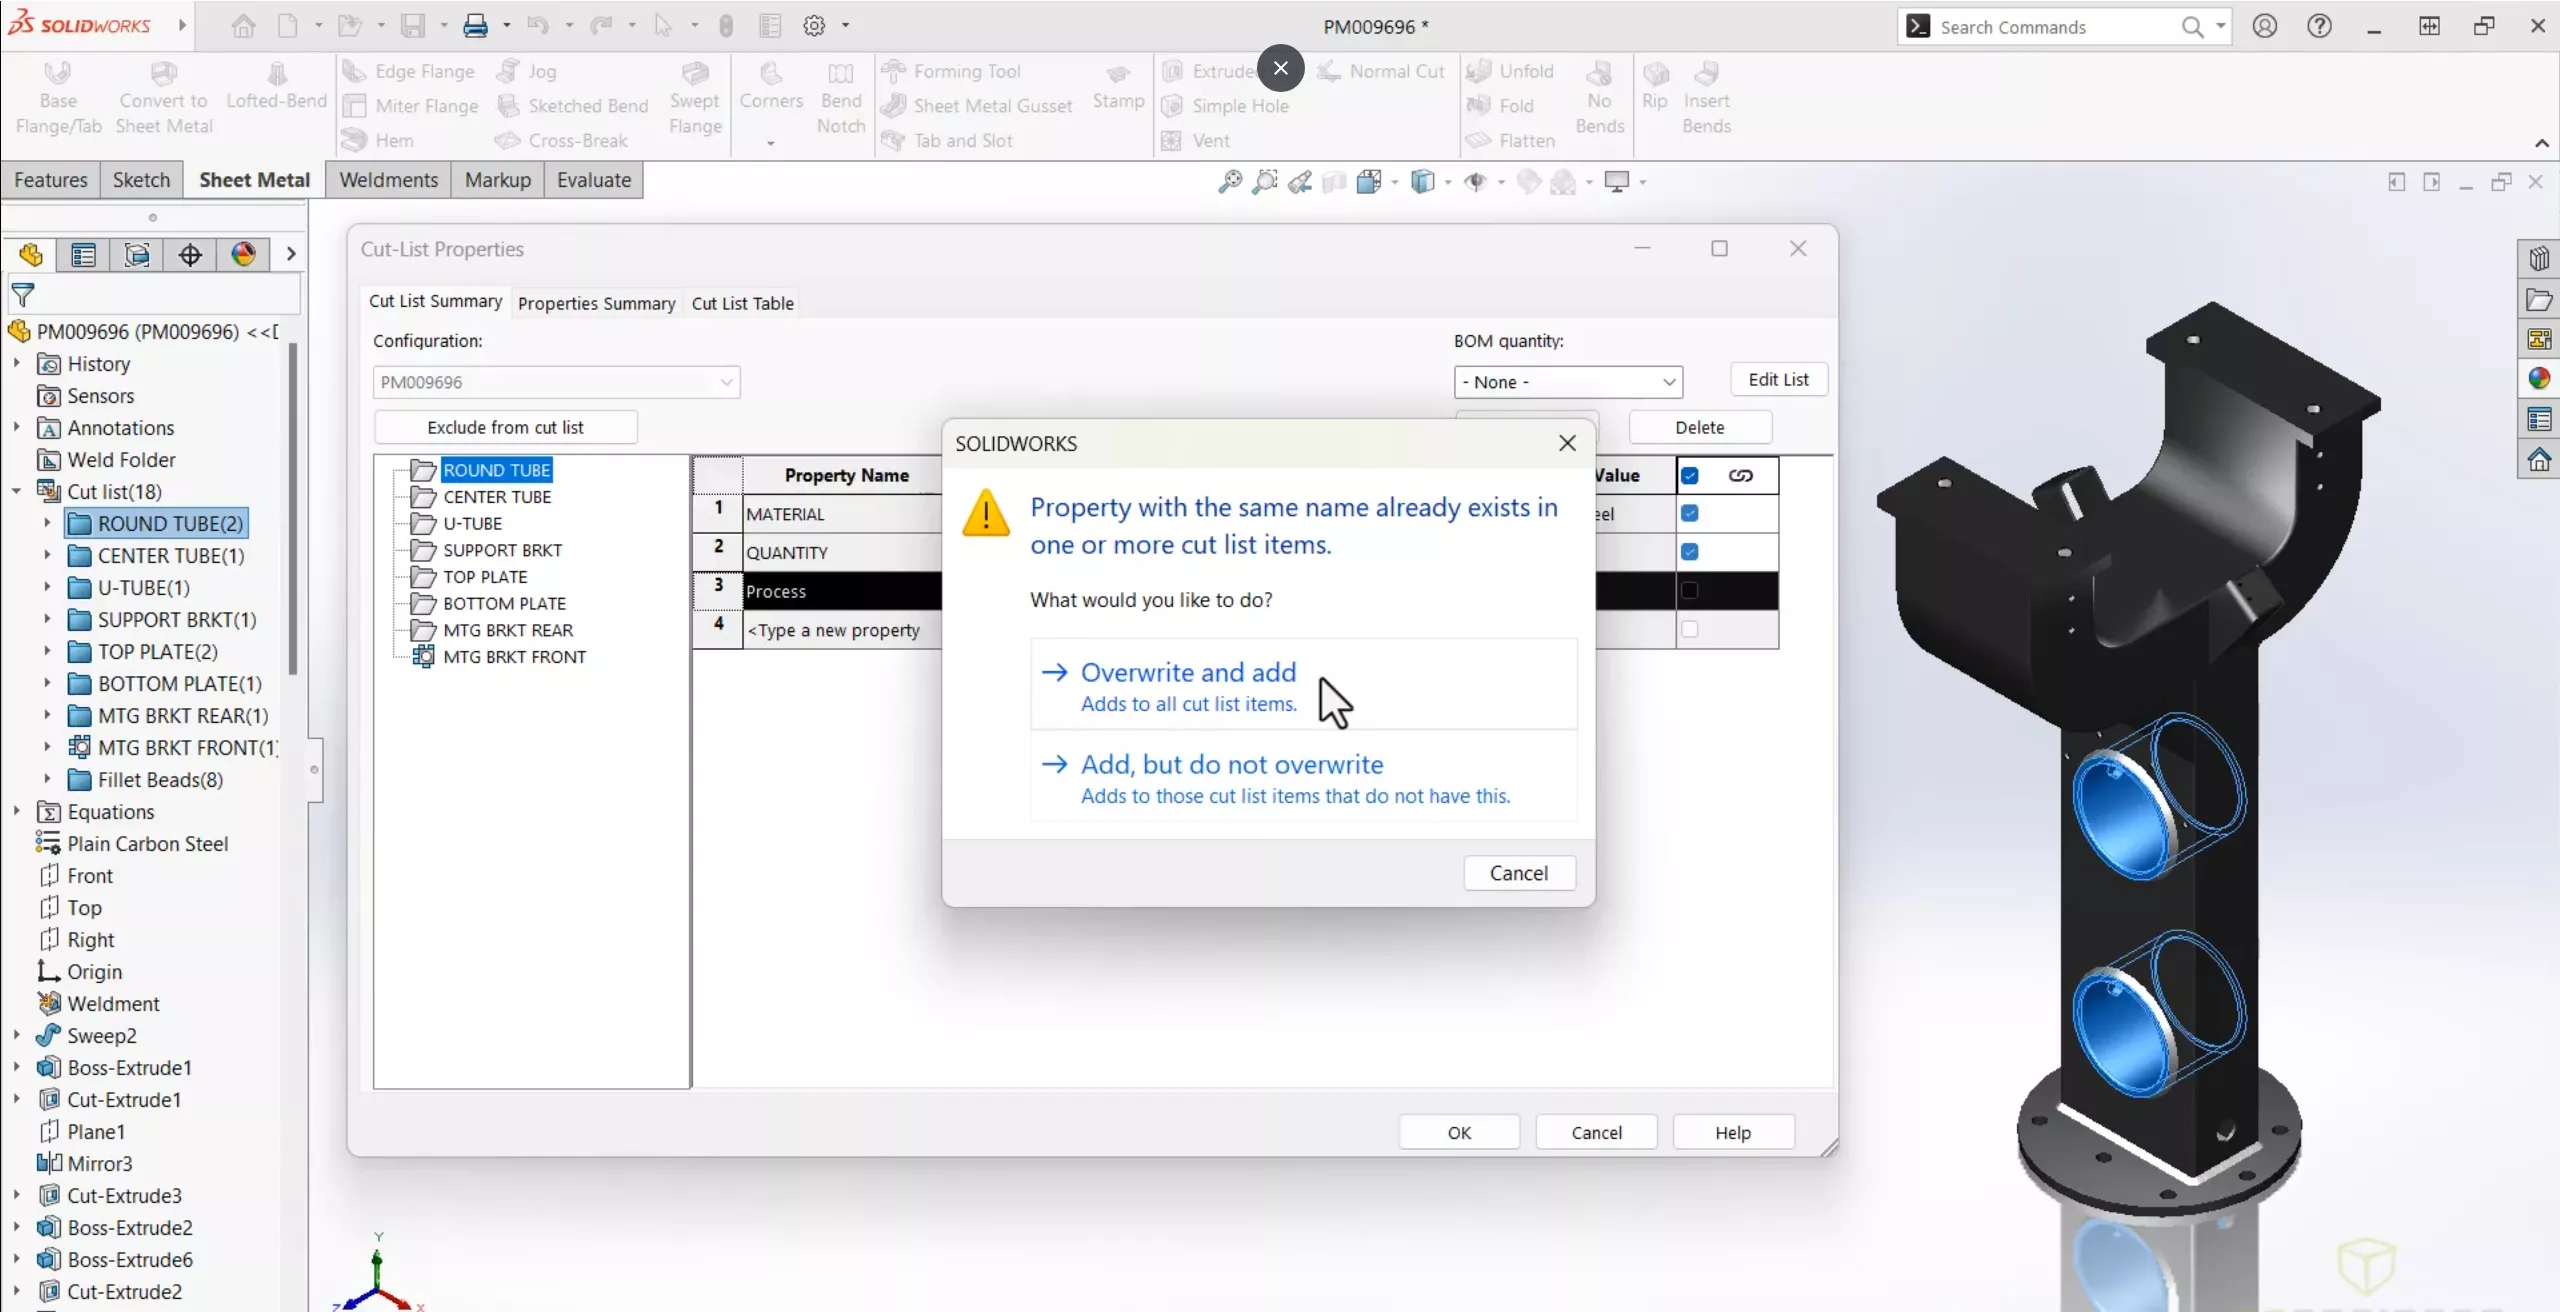Open the DisplayManager color ball tab

[x=243, y=255]
